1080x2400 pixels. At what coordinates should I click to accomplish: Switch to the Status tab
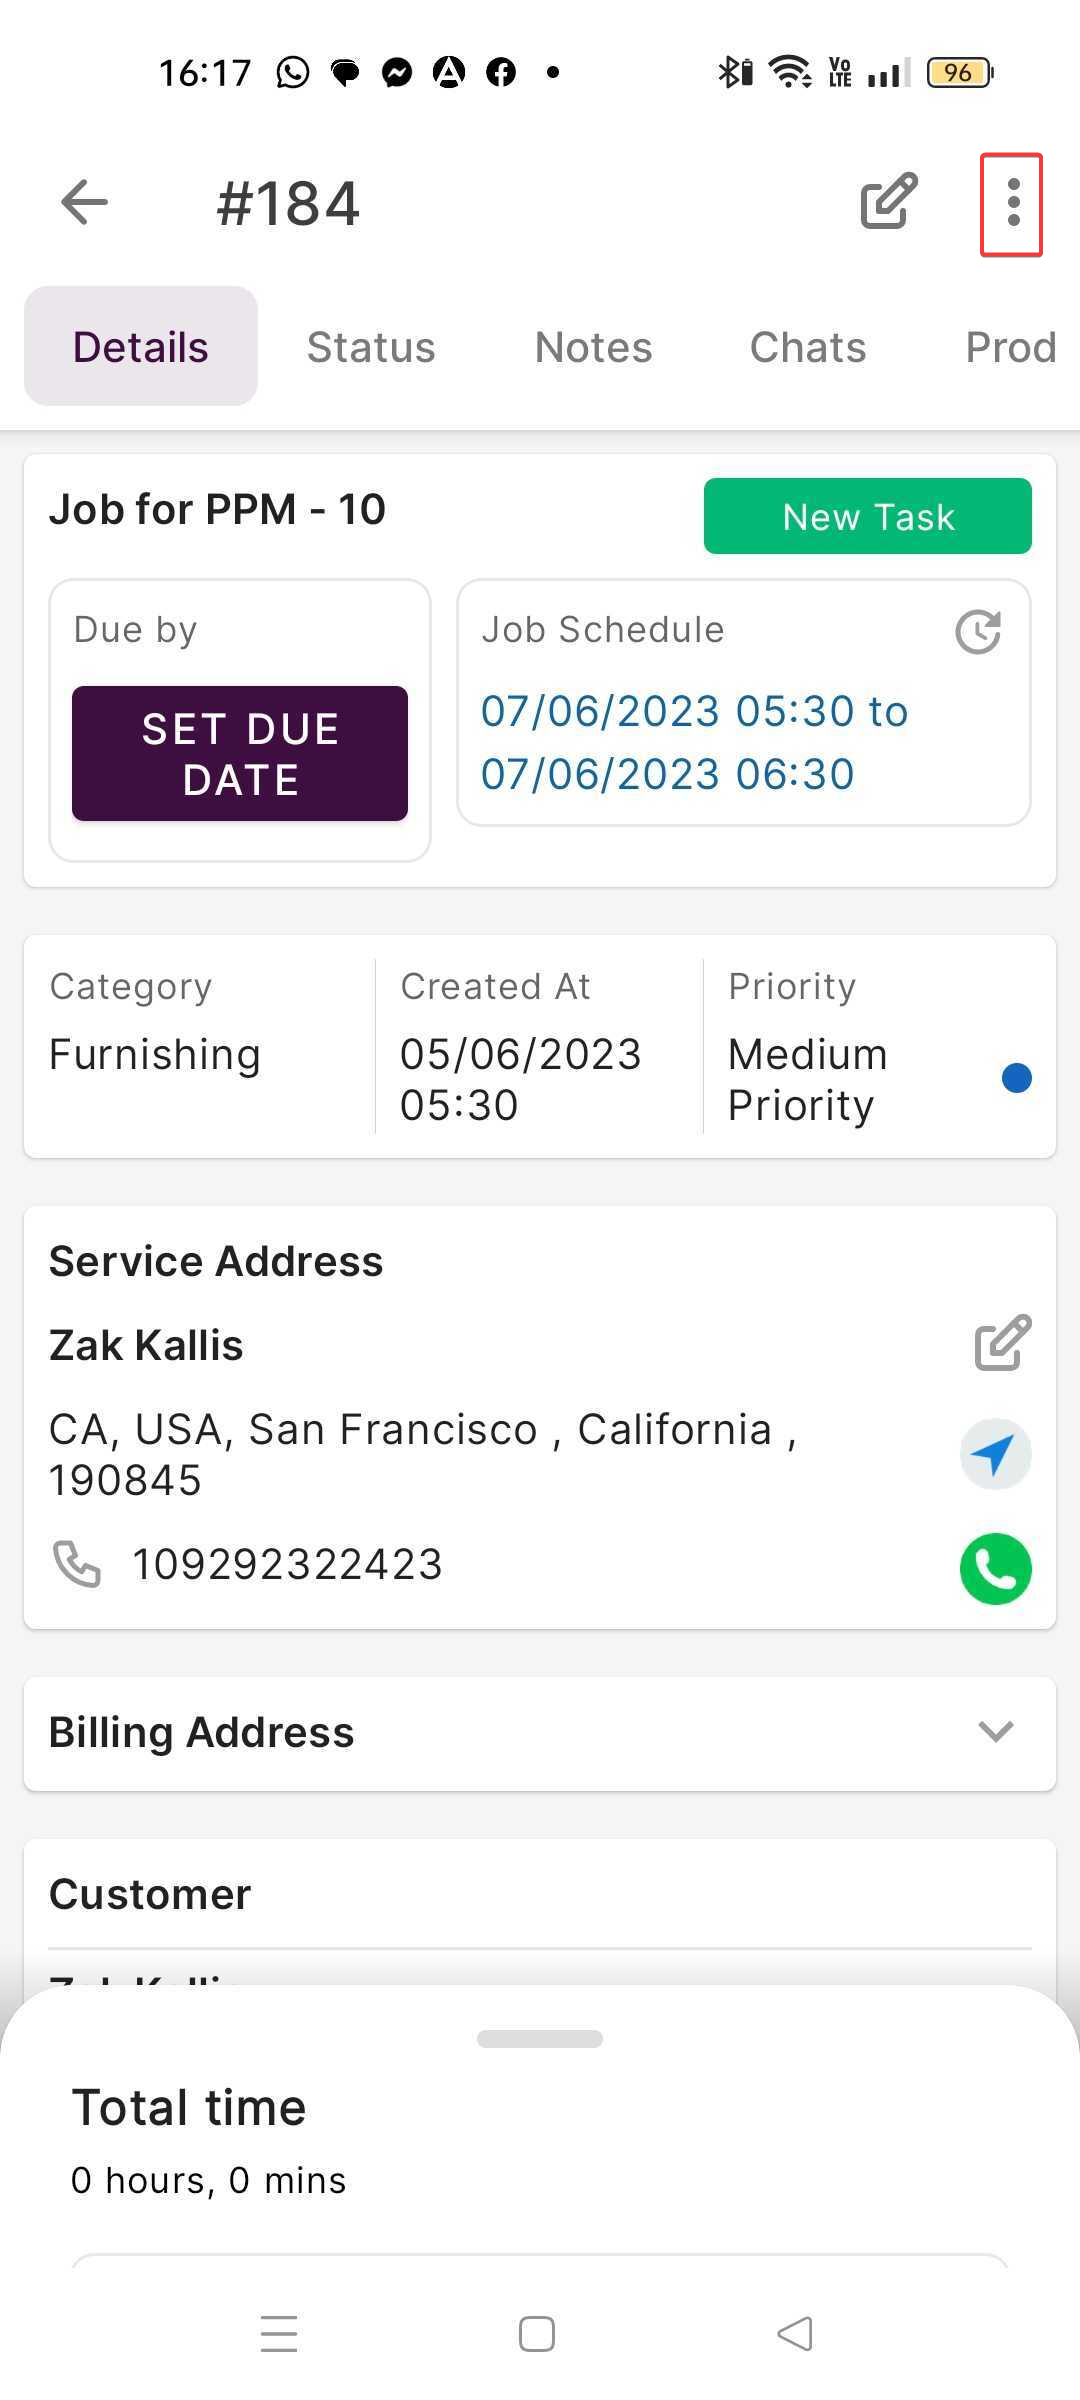371,347
